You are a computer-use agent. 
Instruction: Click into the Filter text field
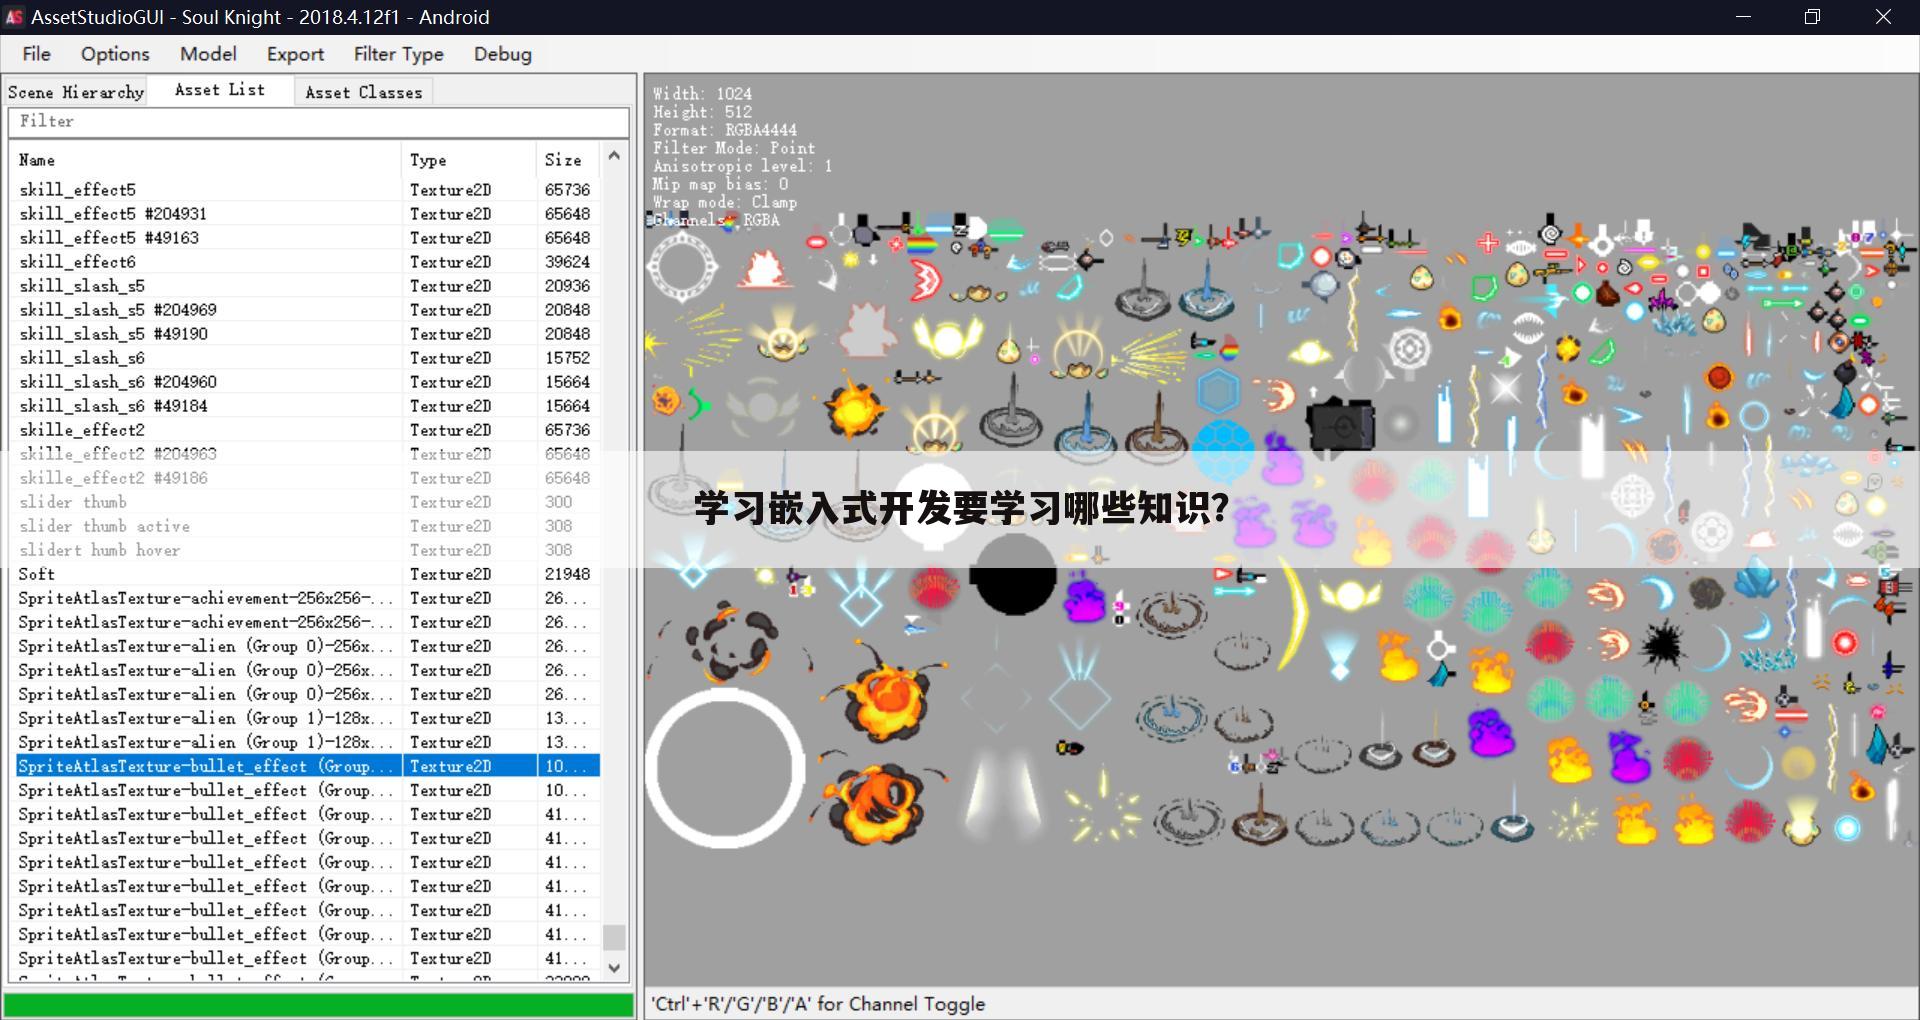coord(318,122)
